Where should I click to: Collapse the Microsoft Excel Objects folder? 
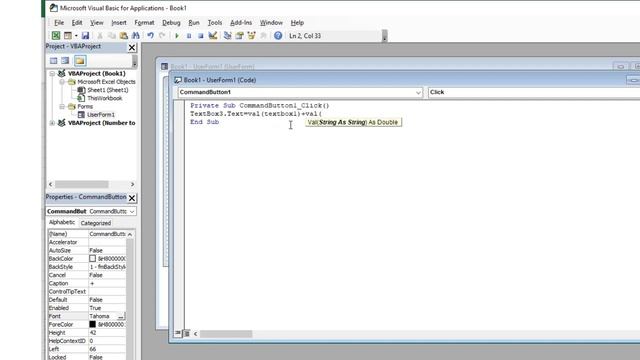(62, 82)
